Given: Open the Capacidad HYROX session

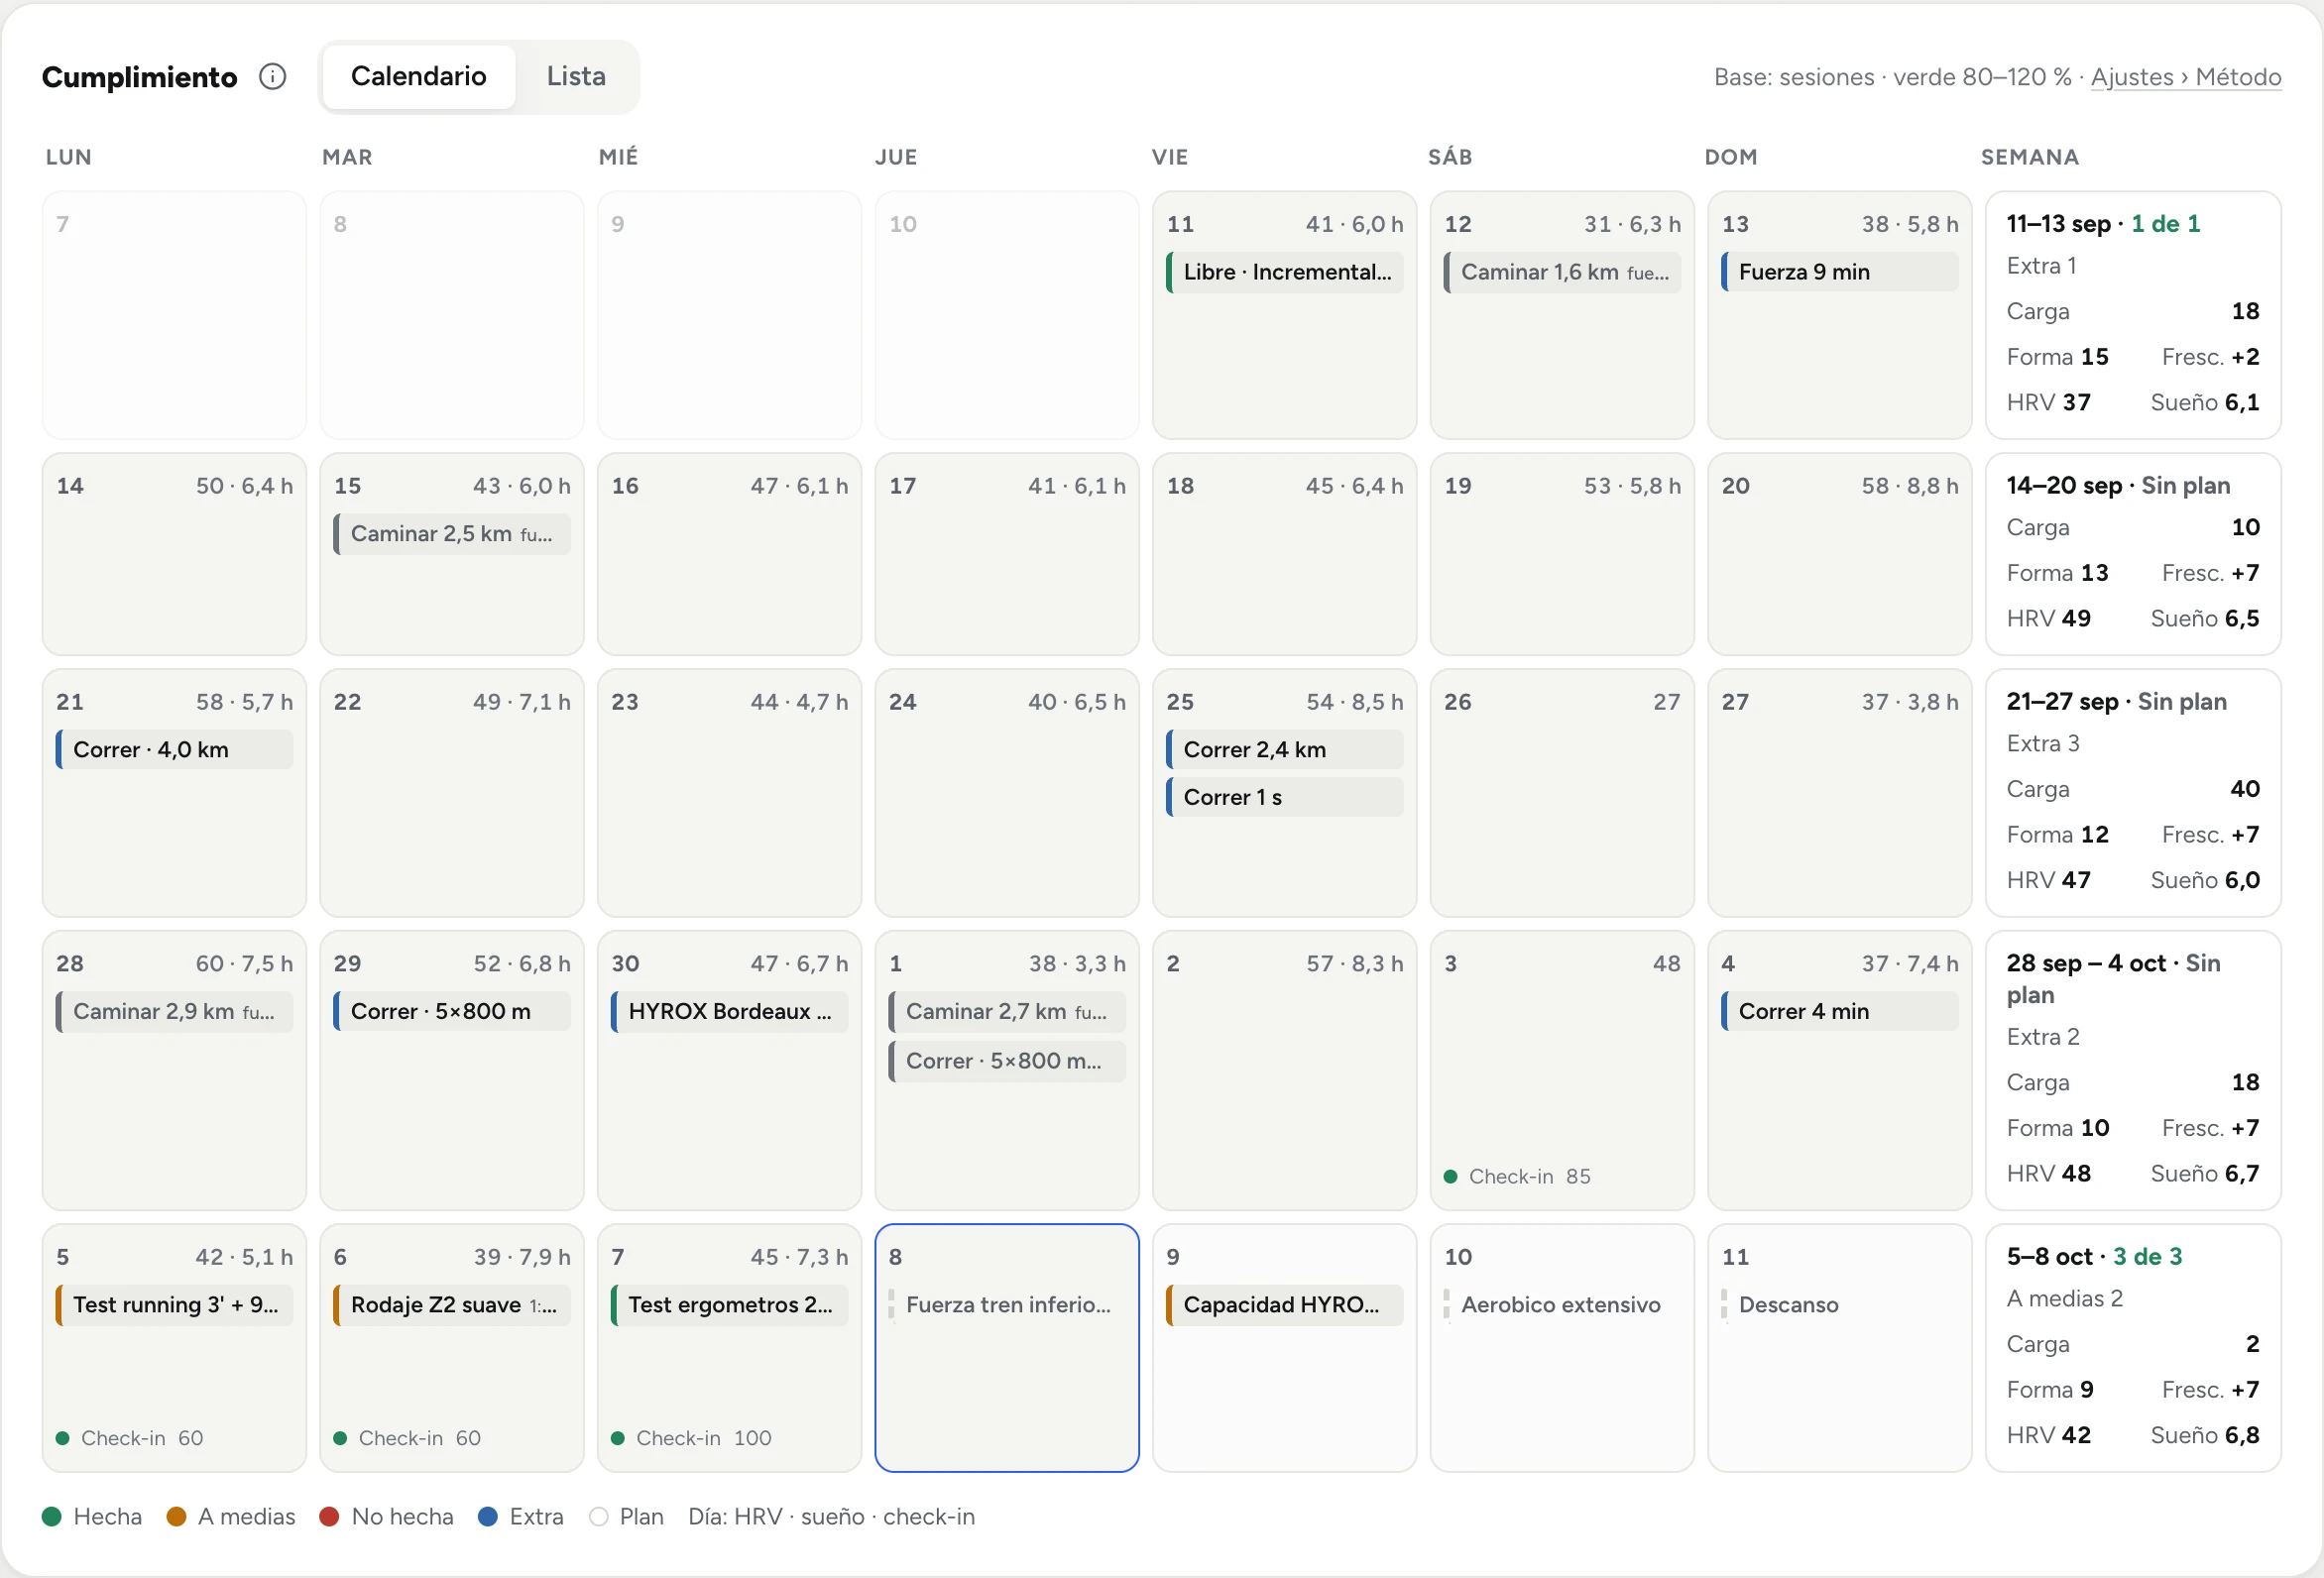Looking at the screenshot, I should (1285, 1305).
